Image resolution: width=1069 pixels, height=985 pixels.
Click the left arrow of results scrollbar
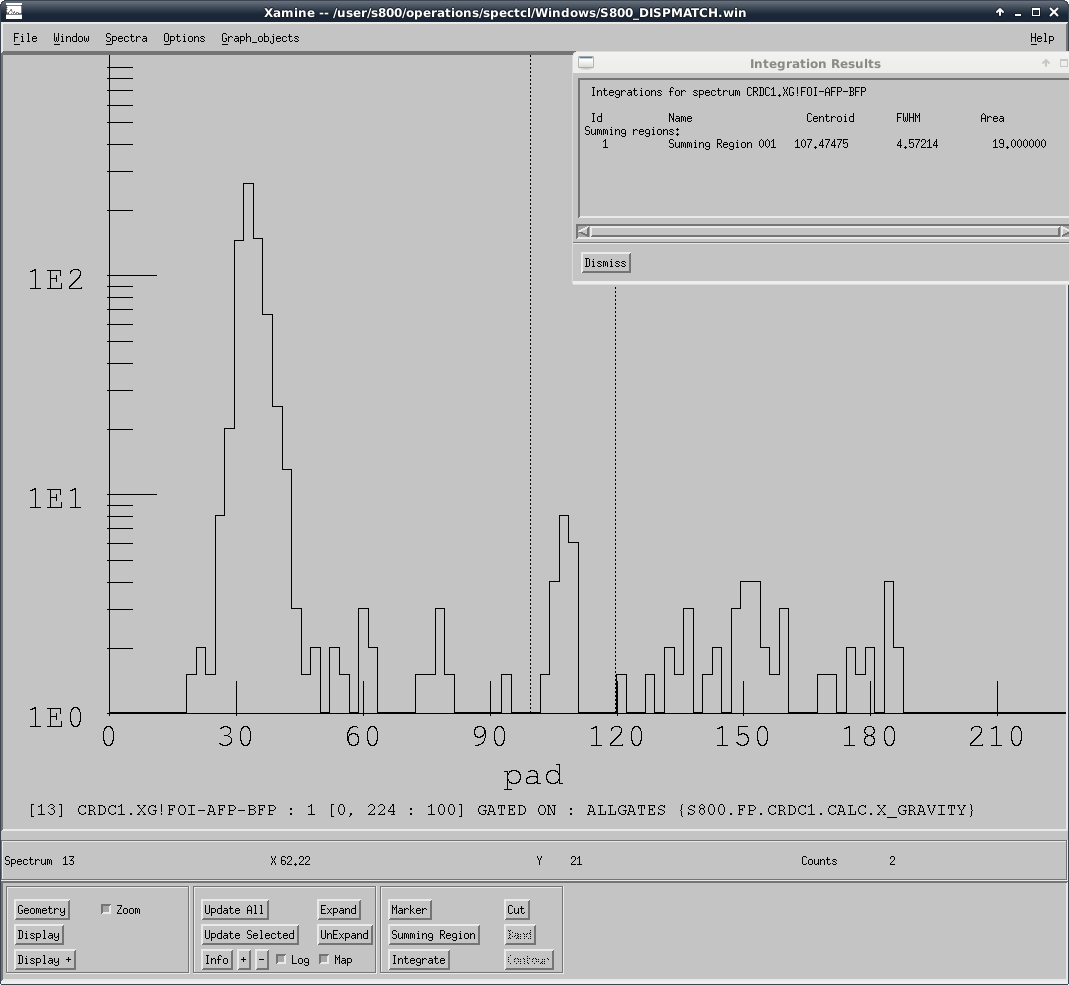click(x=584, y=232)
